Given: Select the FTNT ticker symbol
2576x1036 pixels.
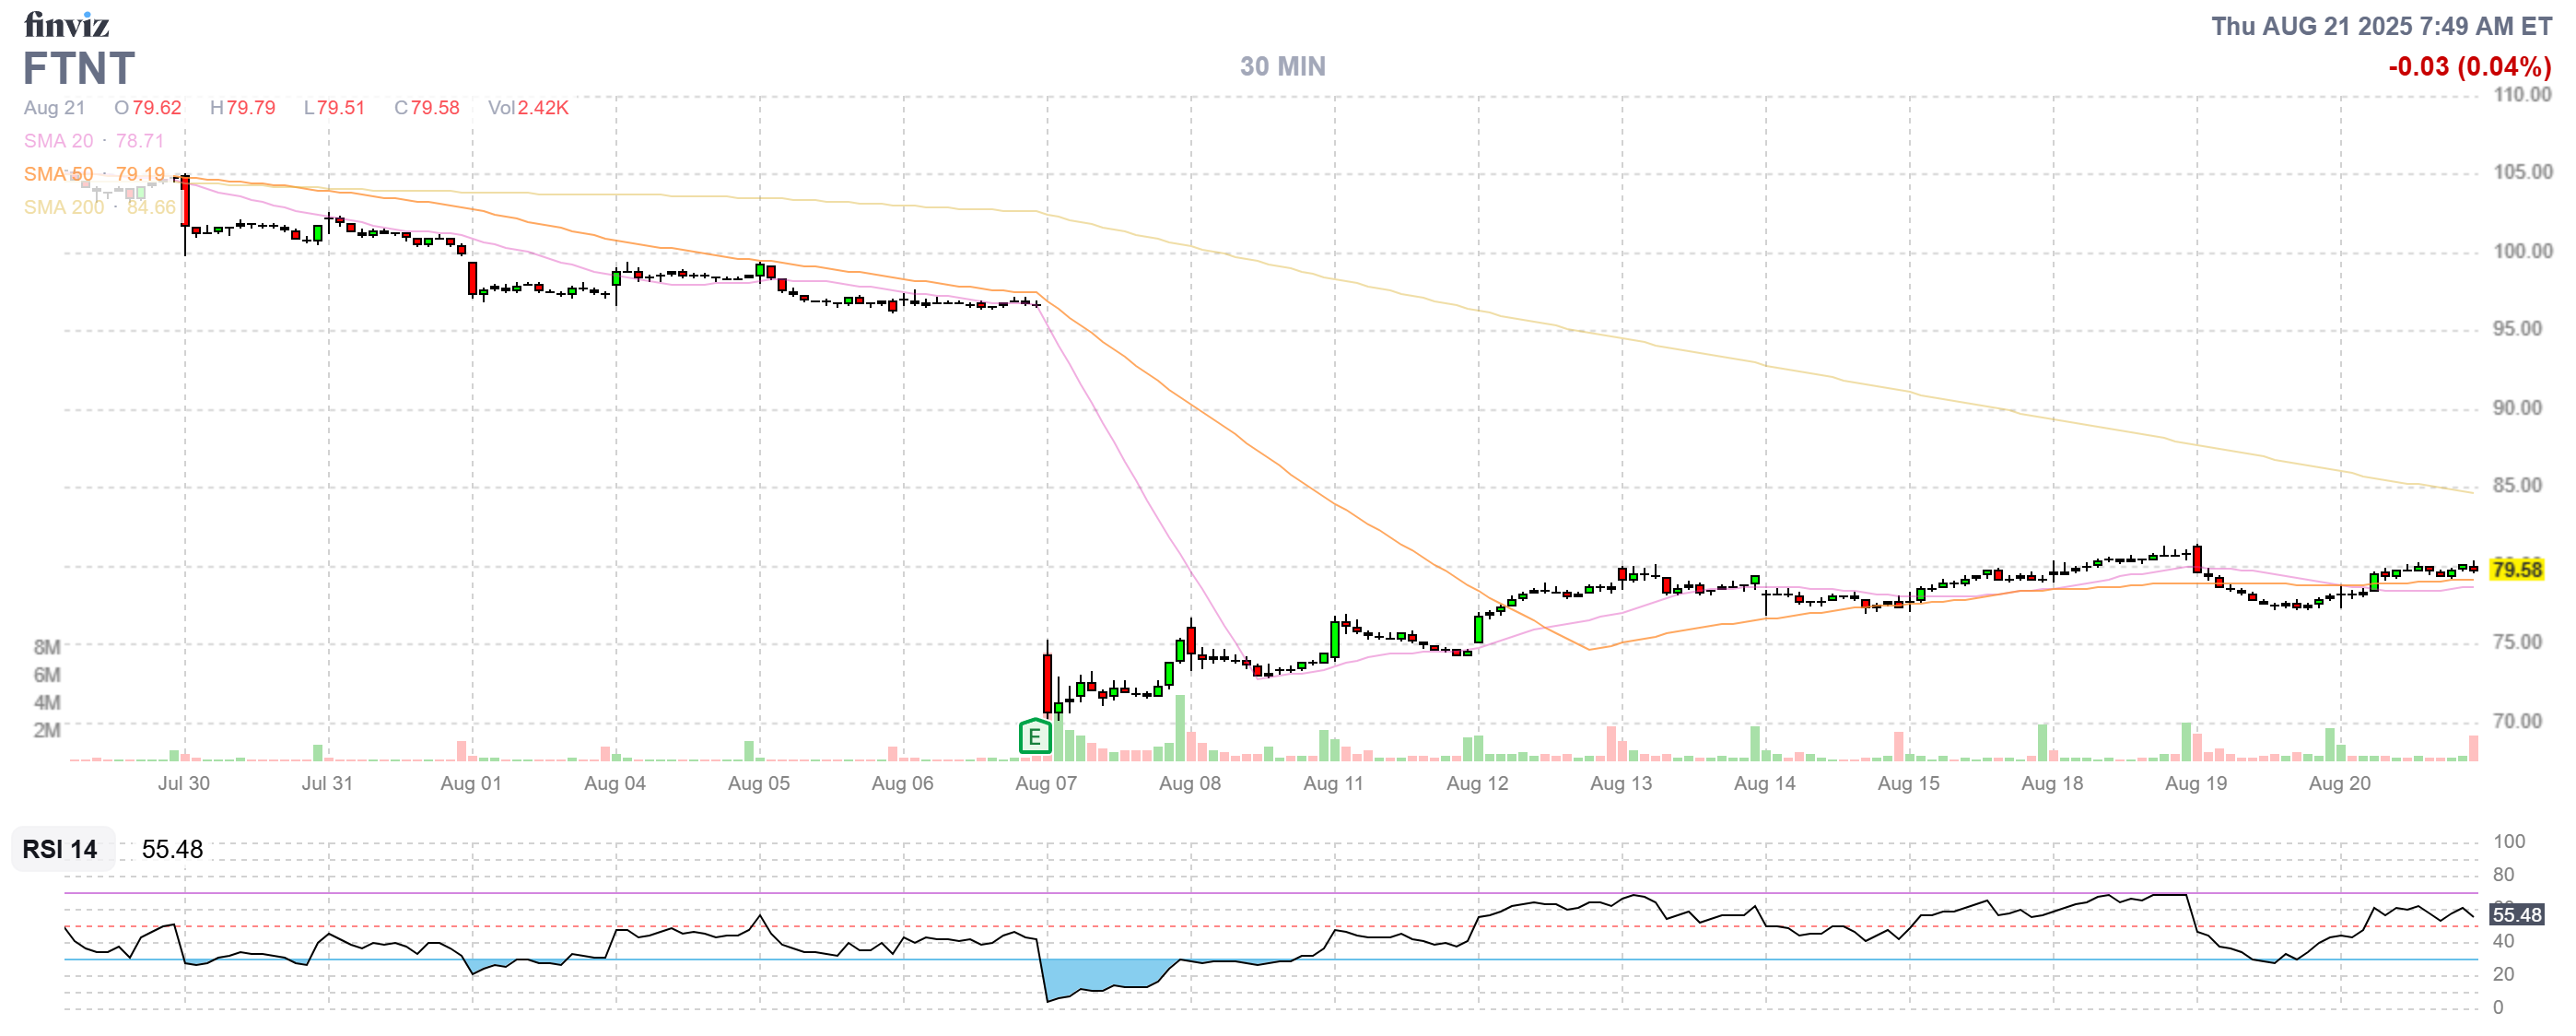Looking at the screenshot, I should [78, 70].
